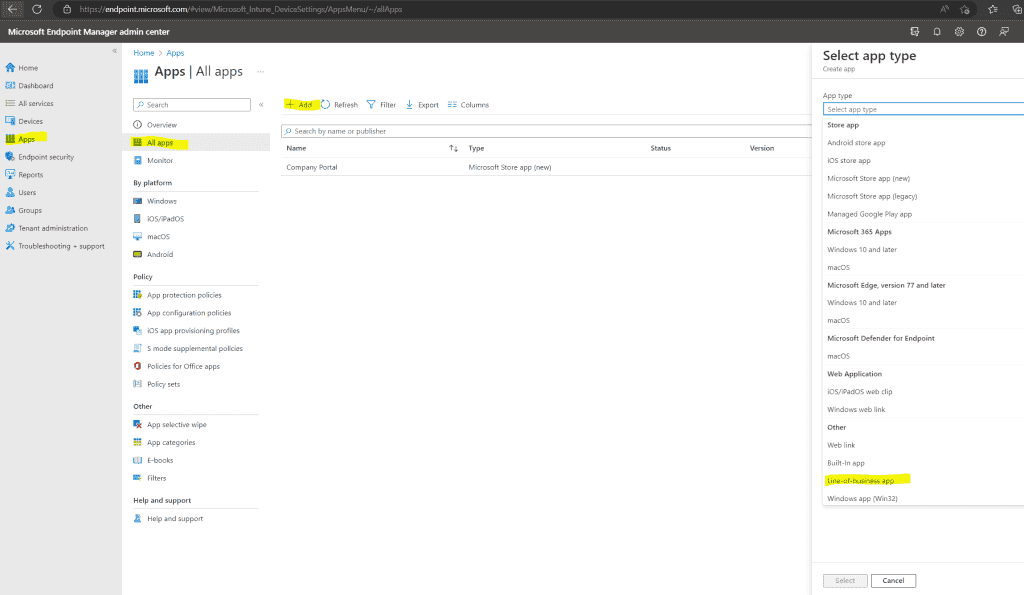Image resolution: width=1024 pixels, height=595 pixels.
Task: Open the Filter option in the toolbar
Action: [384, 104]
